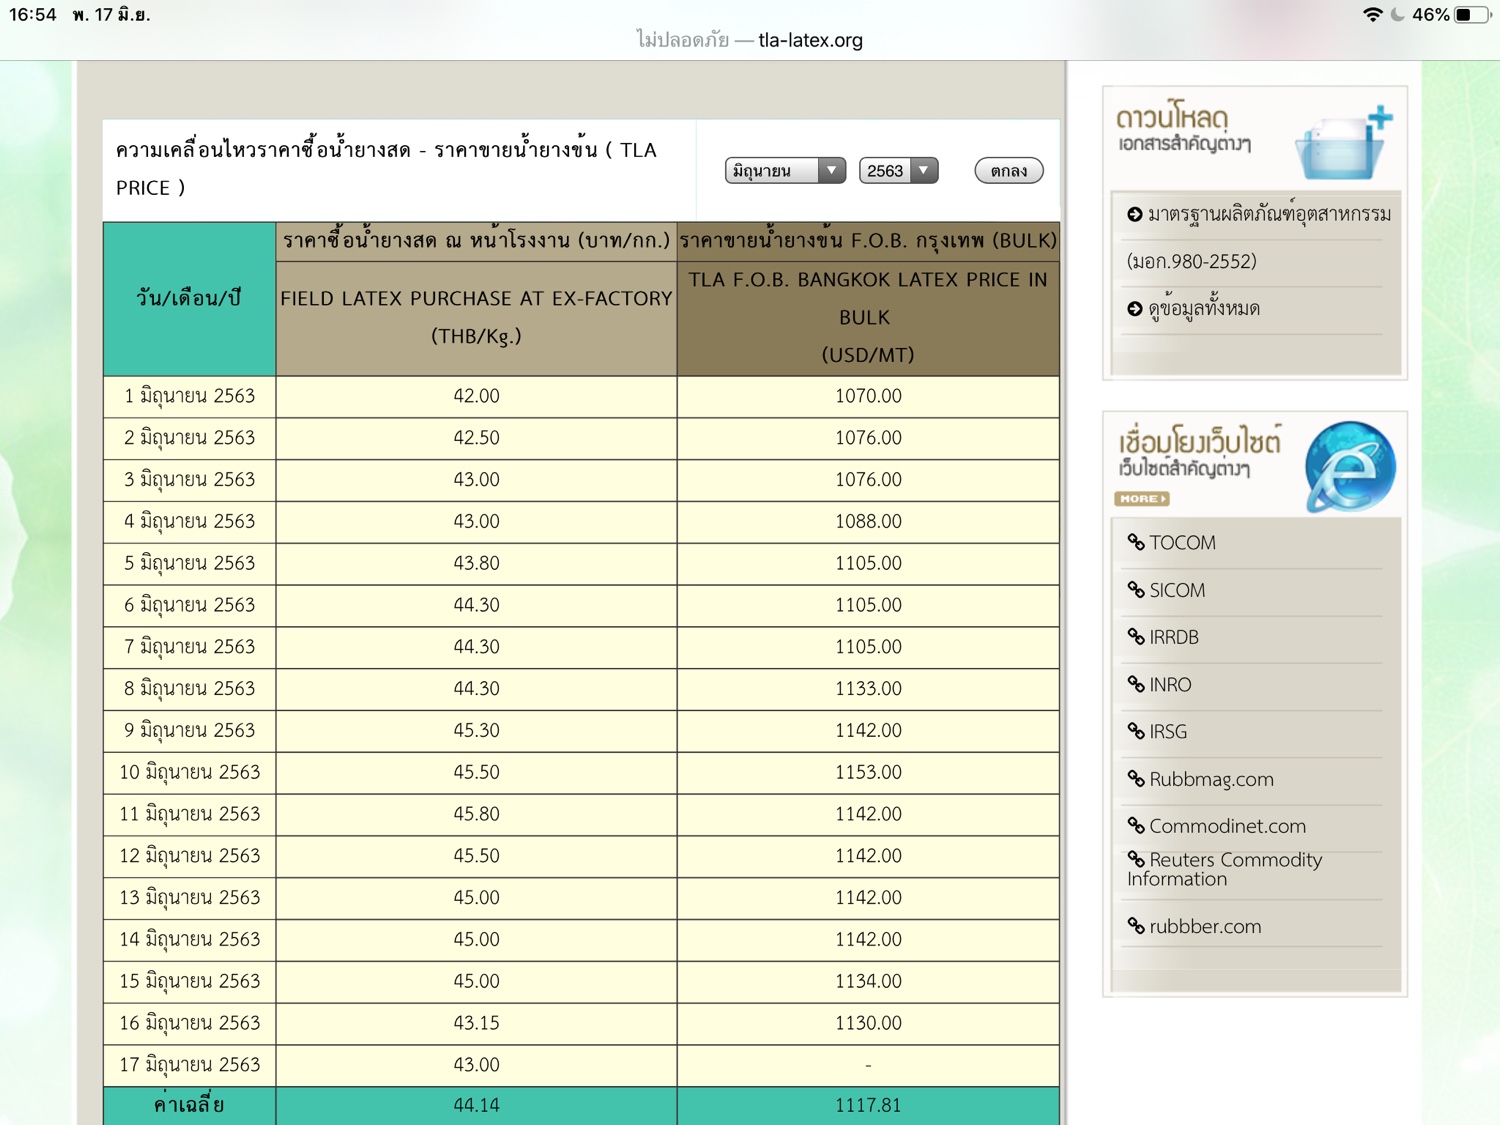Click the ตกลง confirm button
1500x1125 pixels.
point(1009,171)
